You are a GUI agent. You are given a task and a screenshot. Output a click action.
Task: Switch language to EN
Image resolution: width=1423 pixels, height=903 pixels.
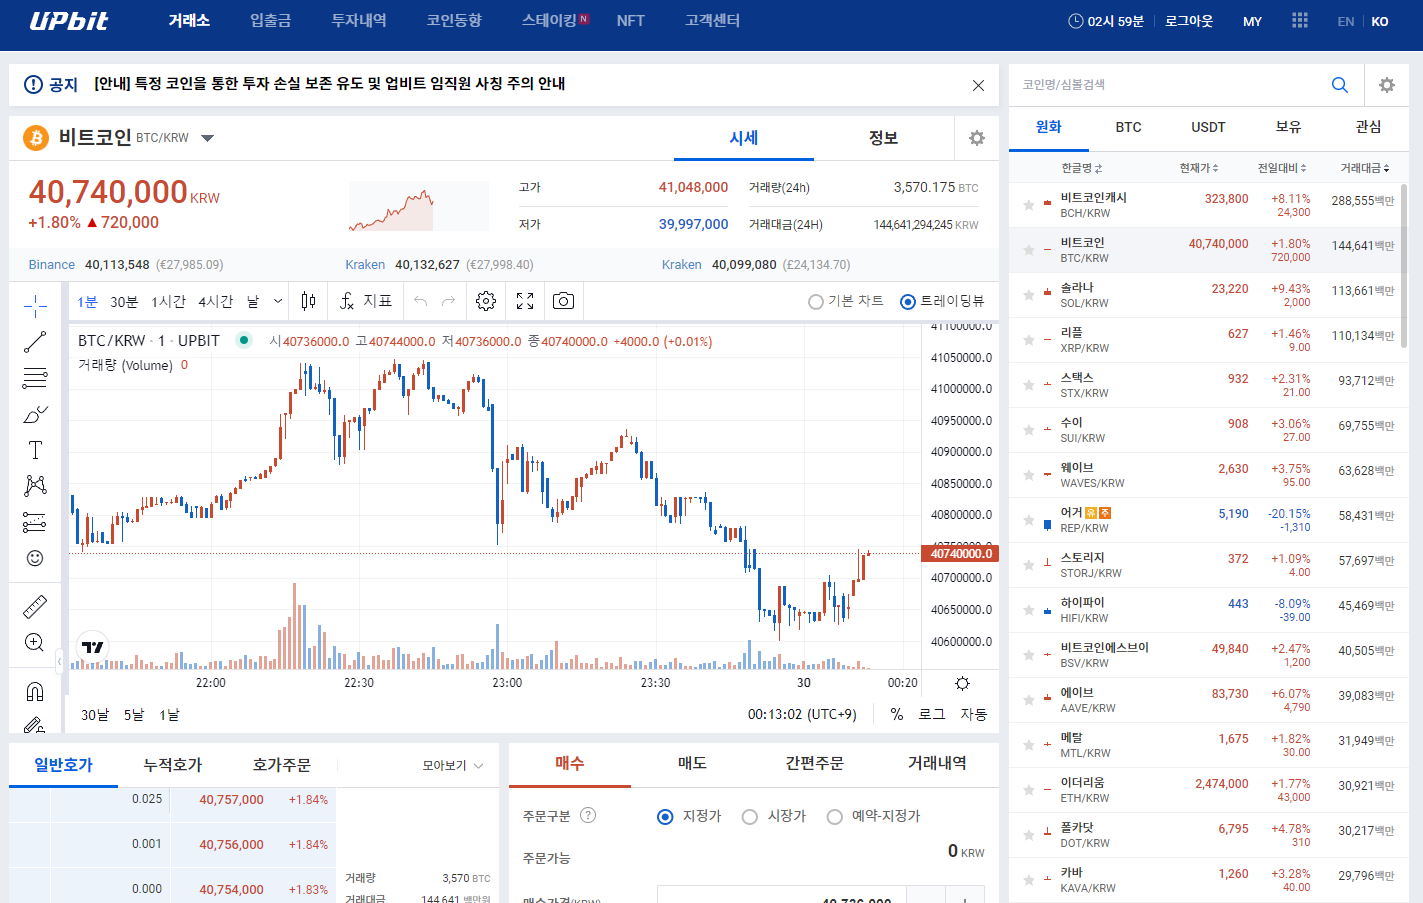[x=1346, y=21]
